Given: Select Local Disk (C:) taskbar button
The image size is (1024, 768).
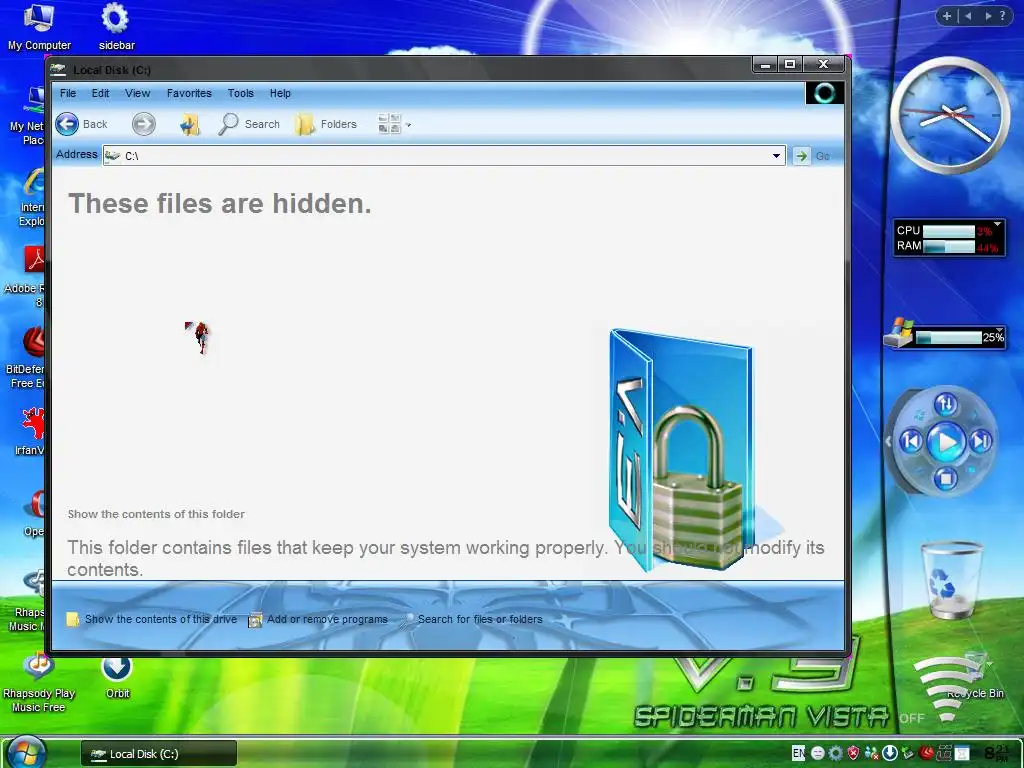Looking at the screenshot, I should (159, 754).
